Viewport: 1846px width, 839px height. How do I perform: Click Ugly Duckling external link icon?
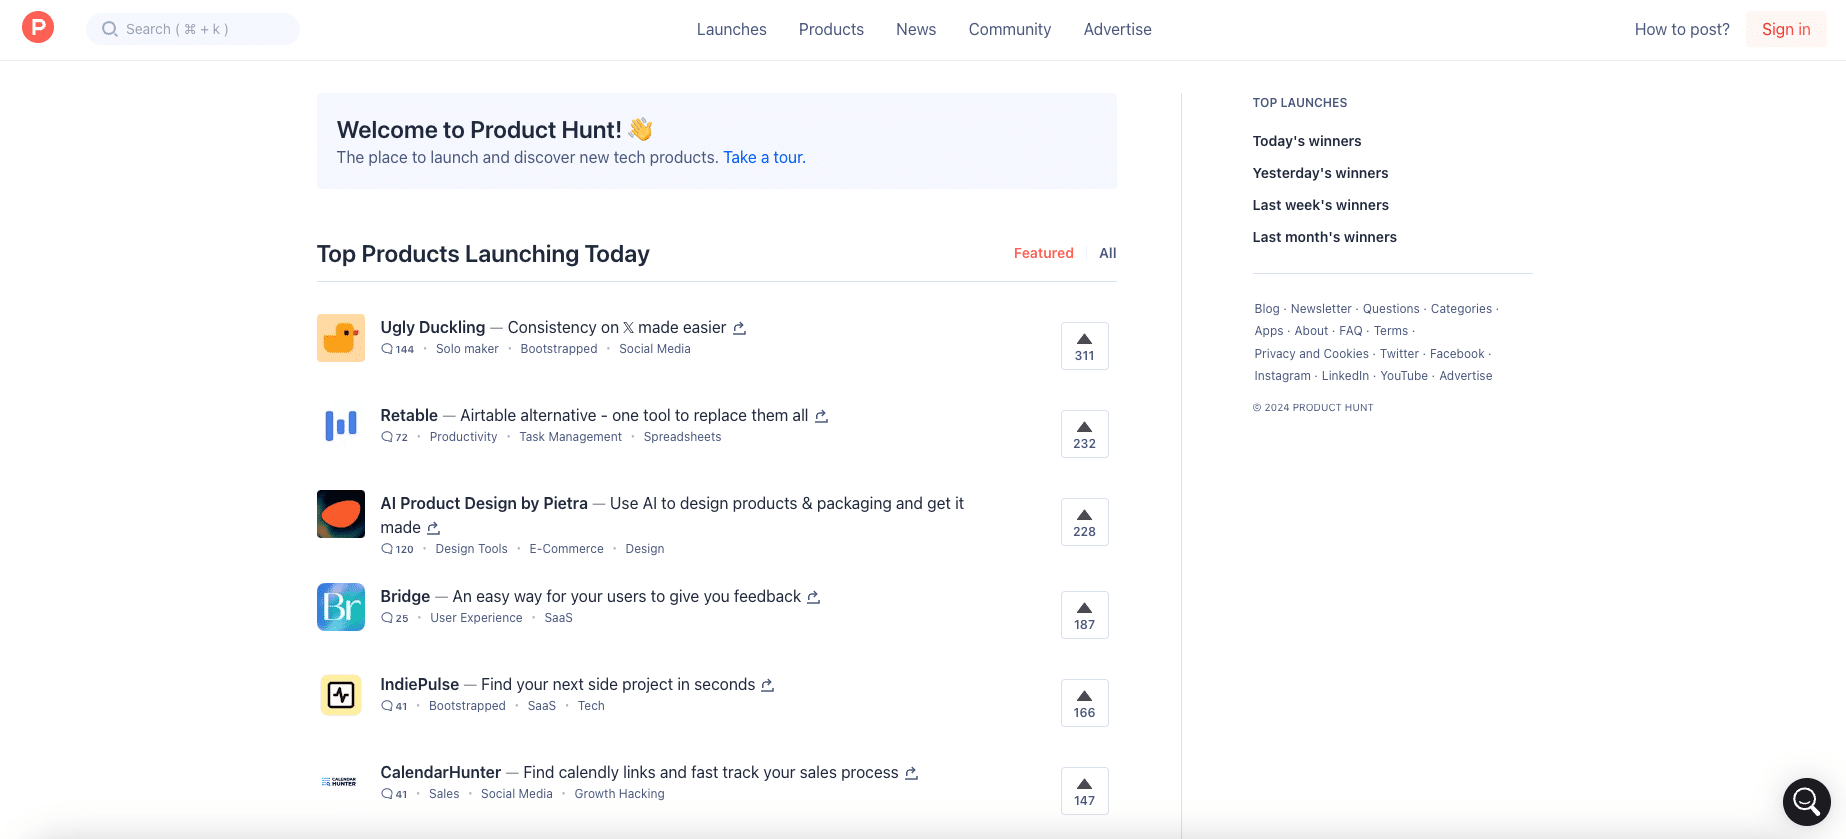coord(740,328)
